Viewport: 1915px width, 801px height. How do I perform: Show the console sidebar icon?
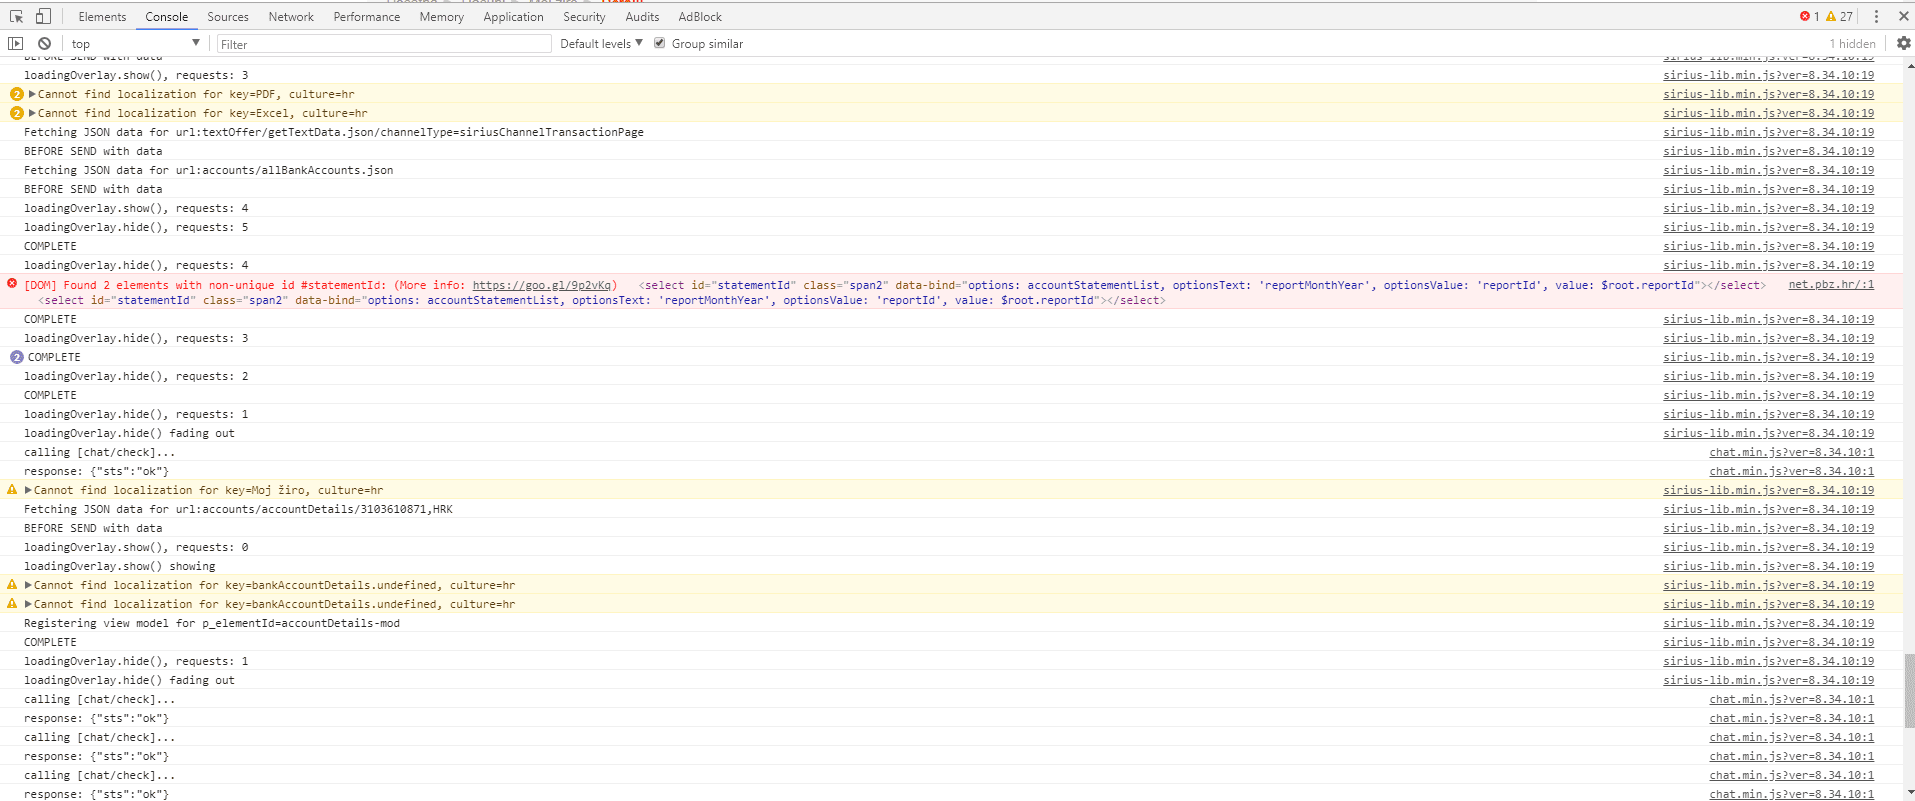click(16, 44)
